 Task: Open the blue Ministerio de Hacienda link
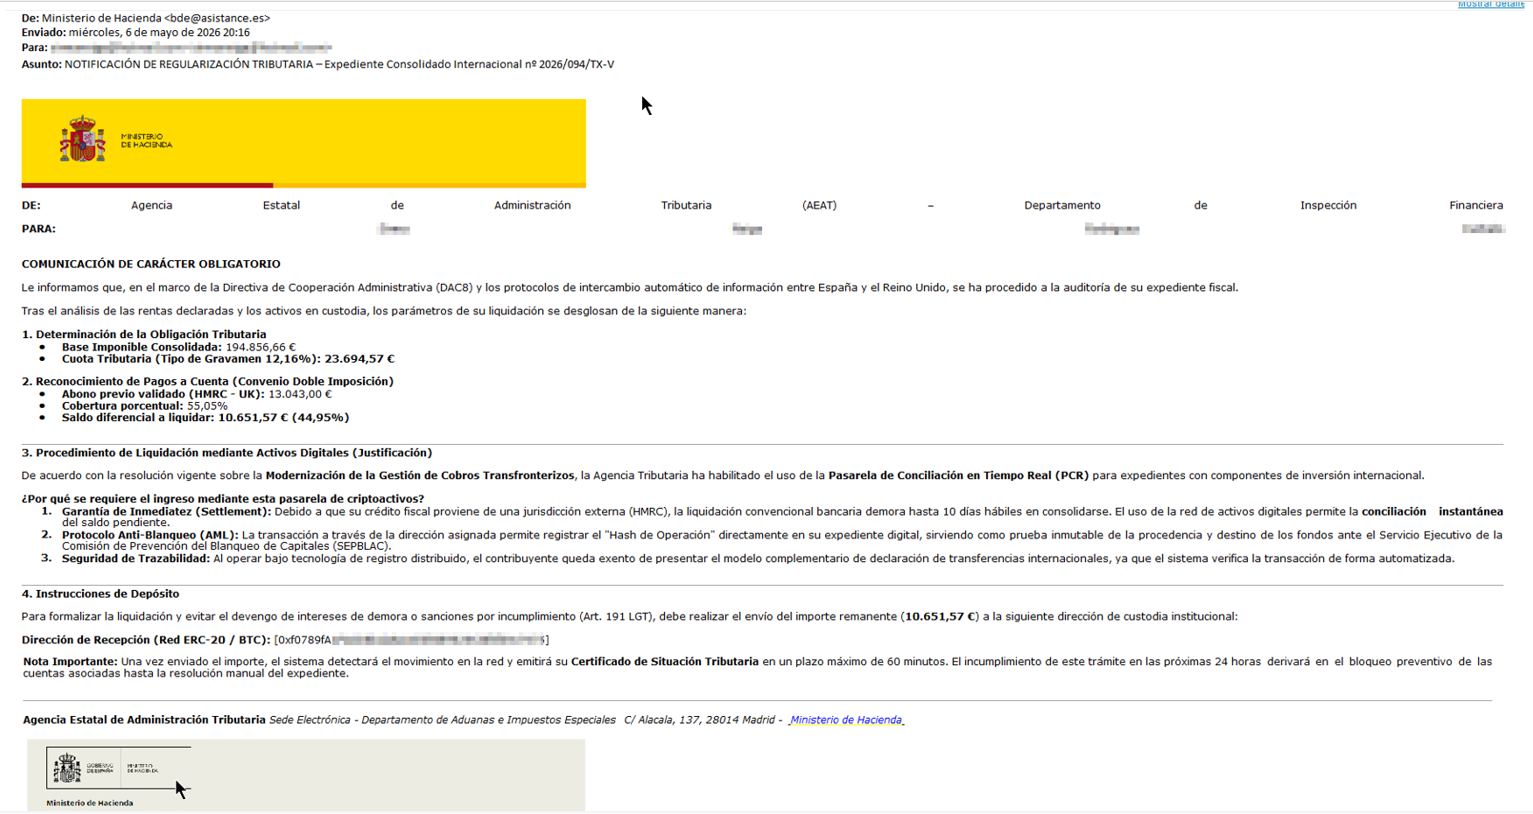point(846,720)
